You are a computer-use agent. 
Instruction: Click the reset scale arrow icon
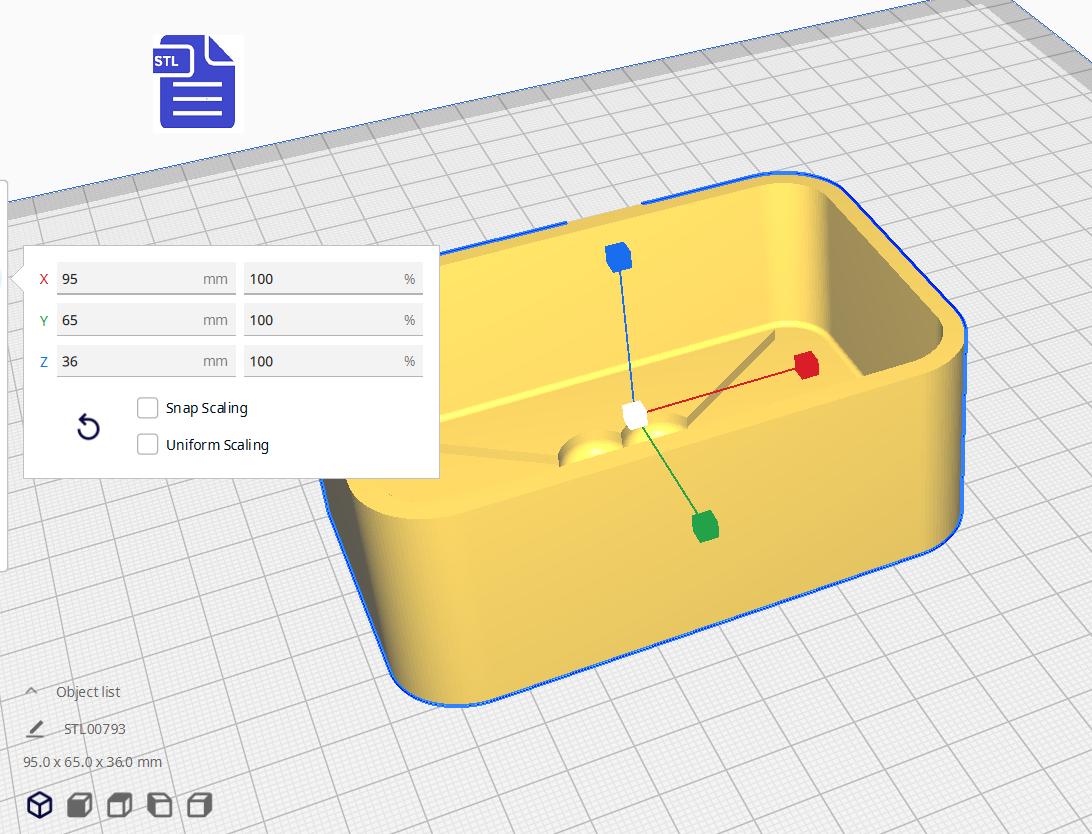point(88,427)
